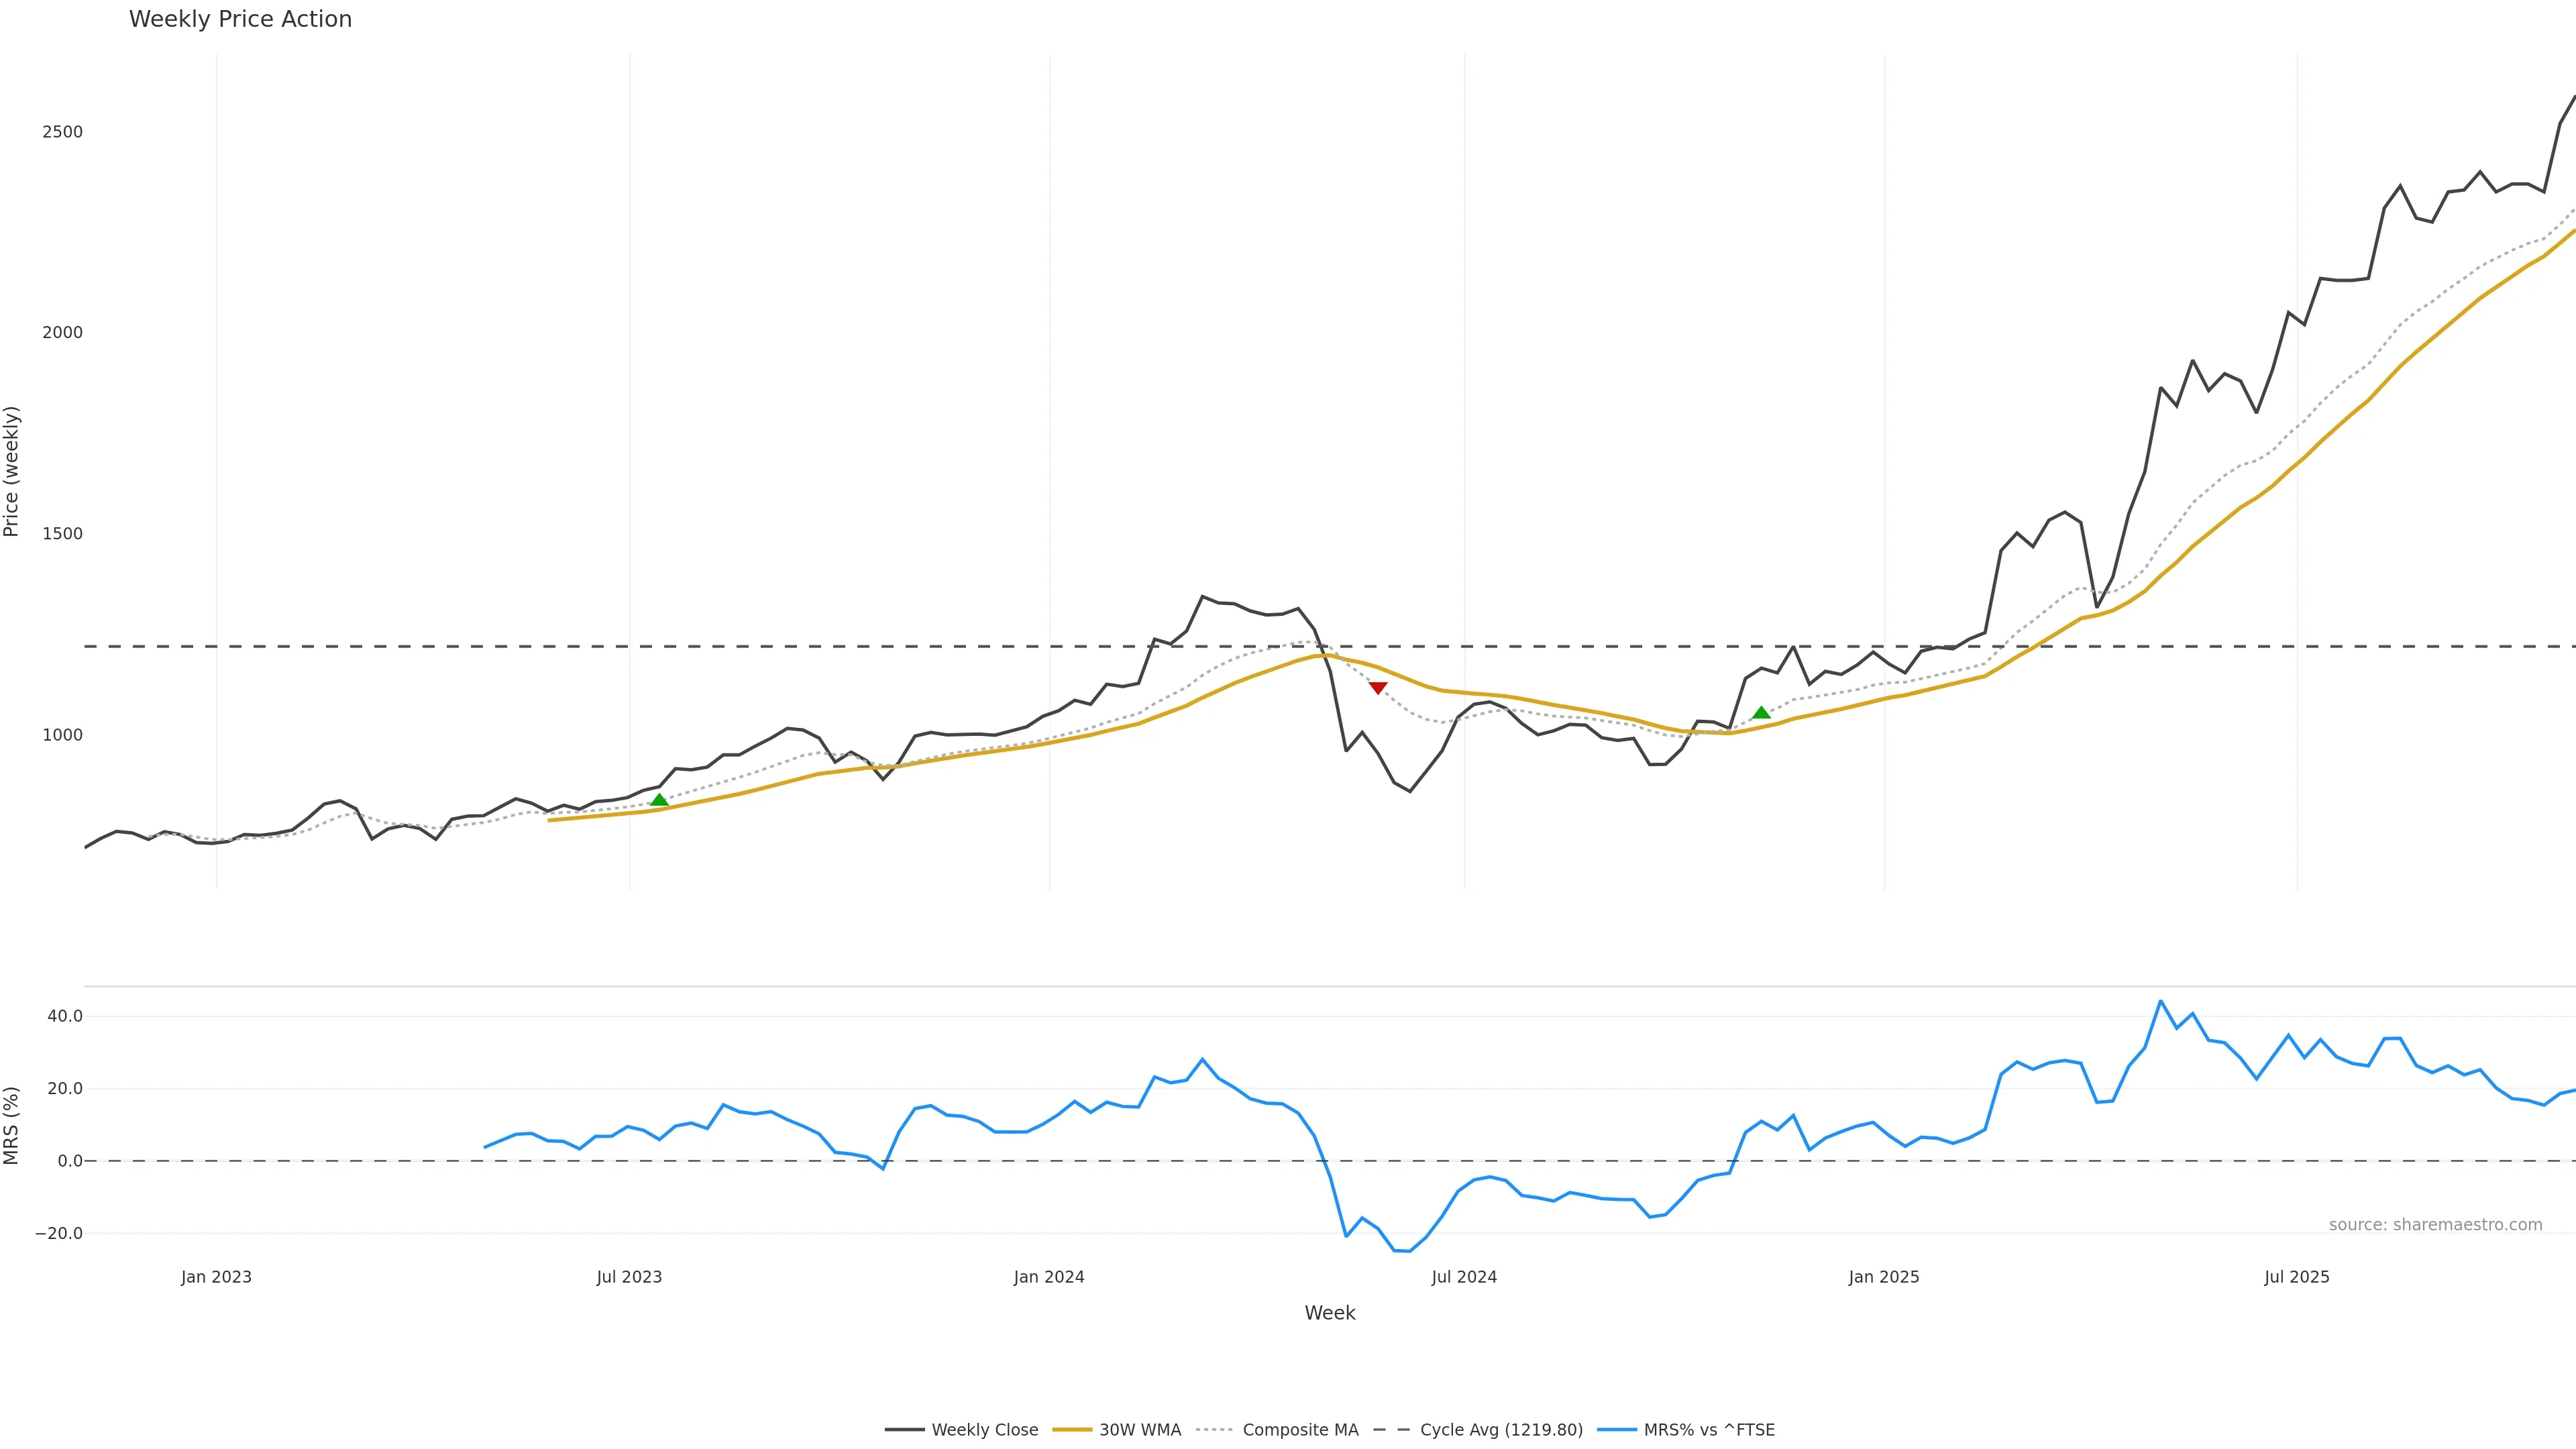Click the green buy triangle near Jul 2023
Image resolution: width=2576 pixels, height=1449 pixels.
(x=659, y=800)
